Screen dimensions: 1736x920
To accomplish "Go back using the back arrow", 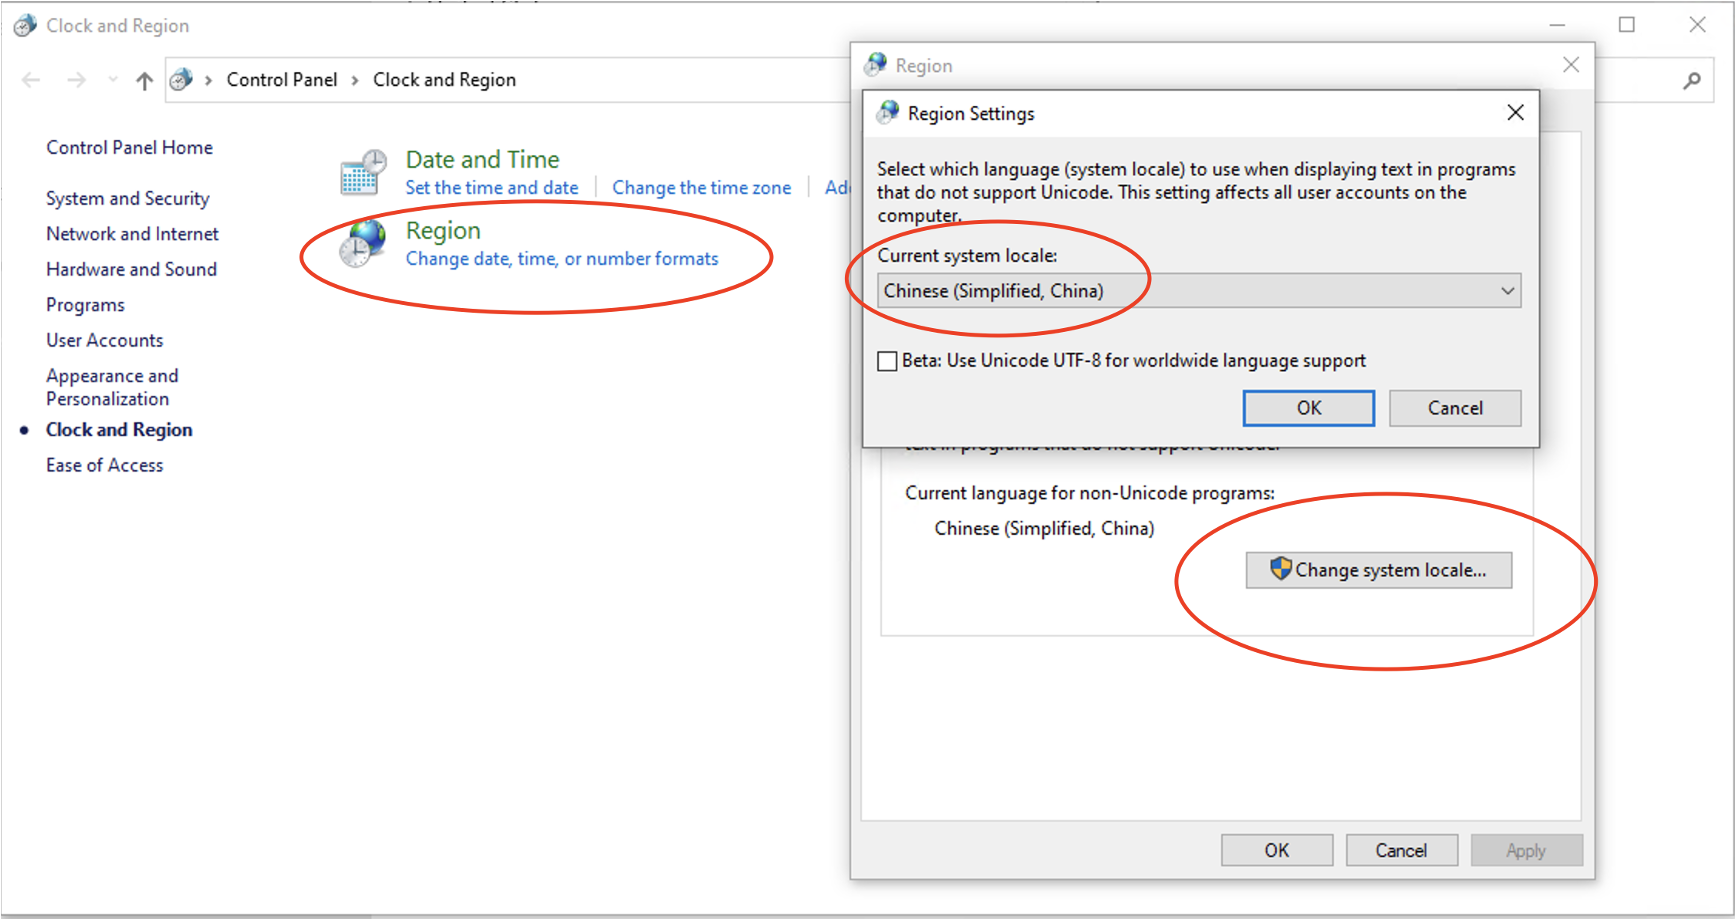I will (31, 80).
